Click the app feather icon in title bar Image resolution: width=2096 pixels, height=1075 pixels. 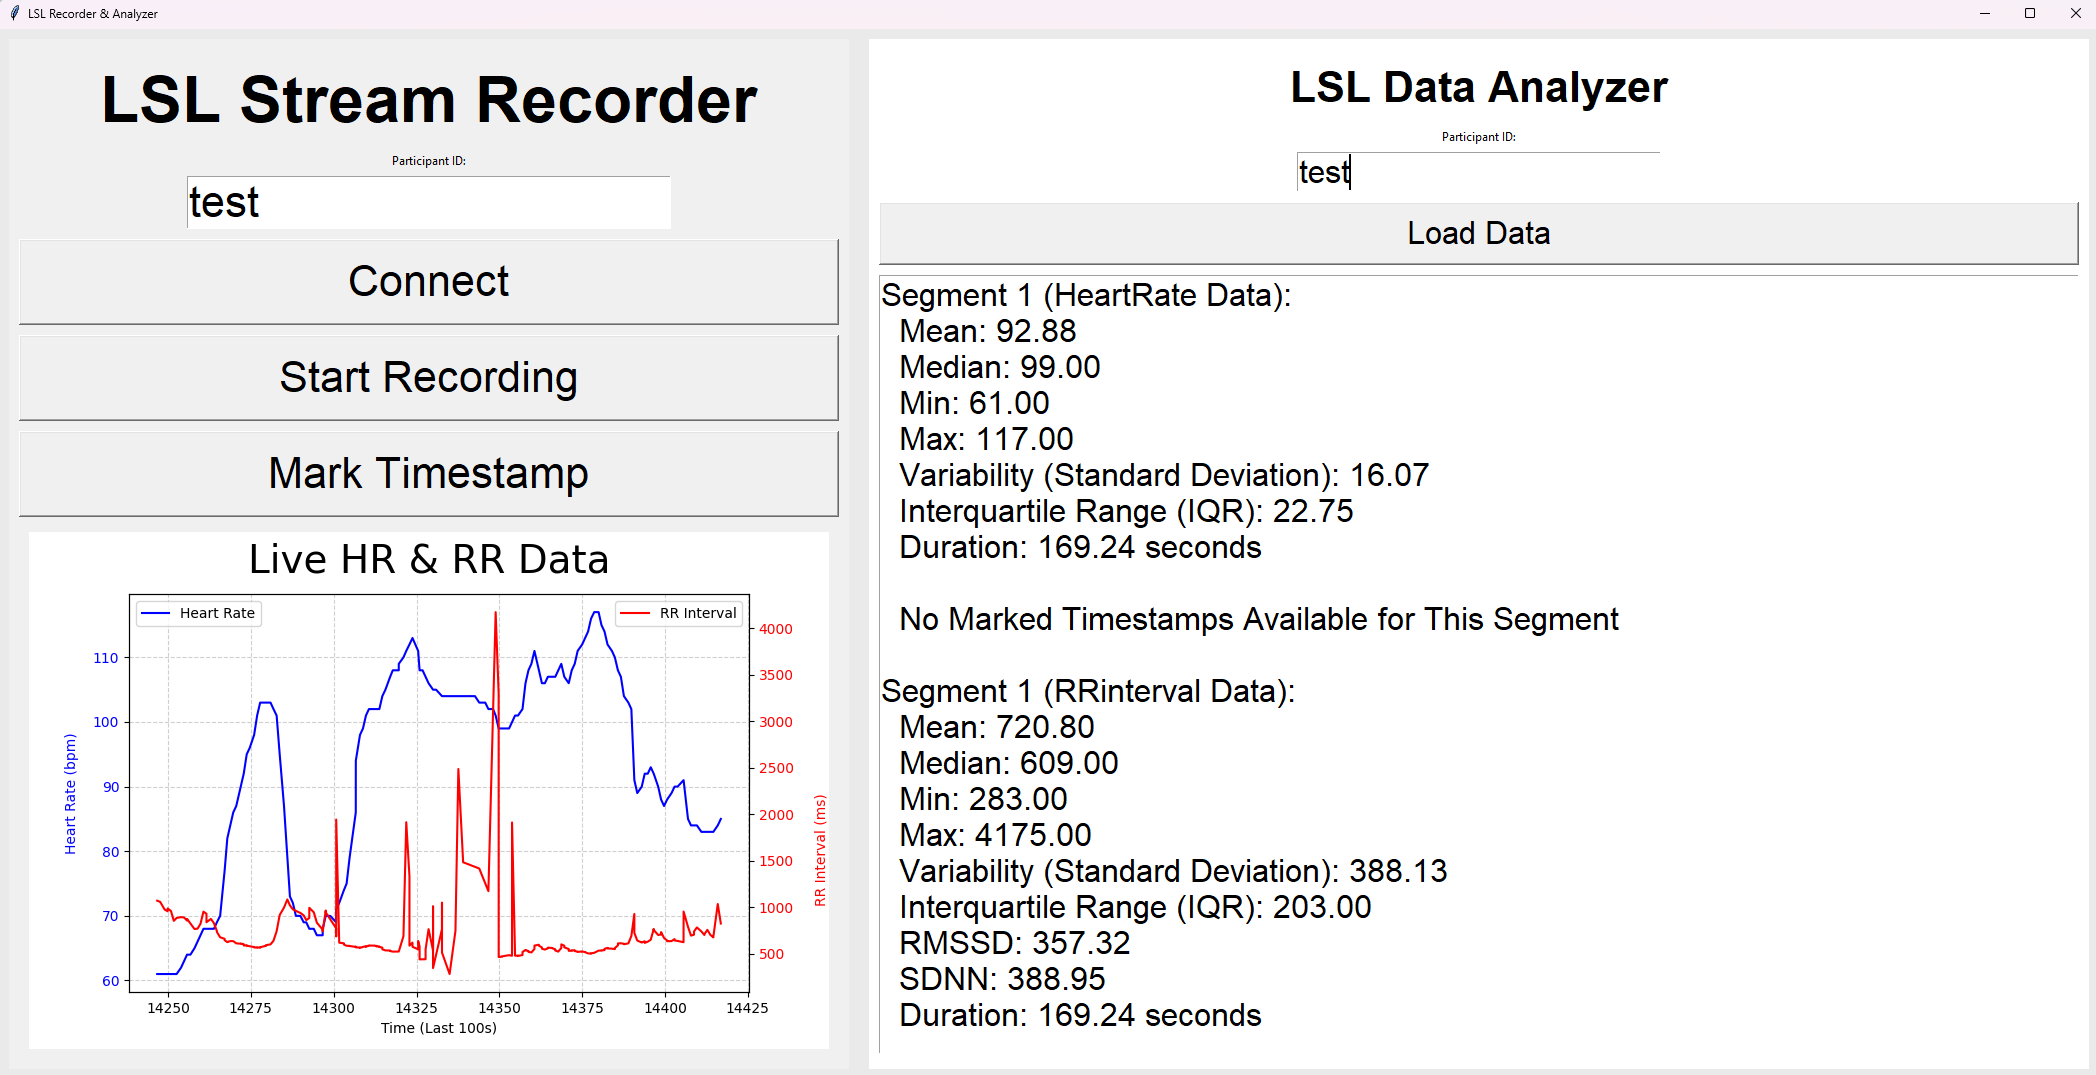click(14, 13)
